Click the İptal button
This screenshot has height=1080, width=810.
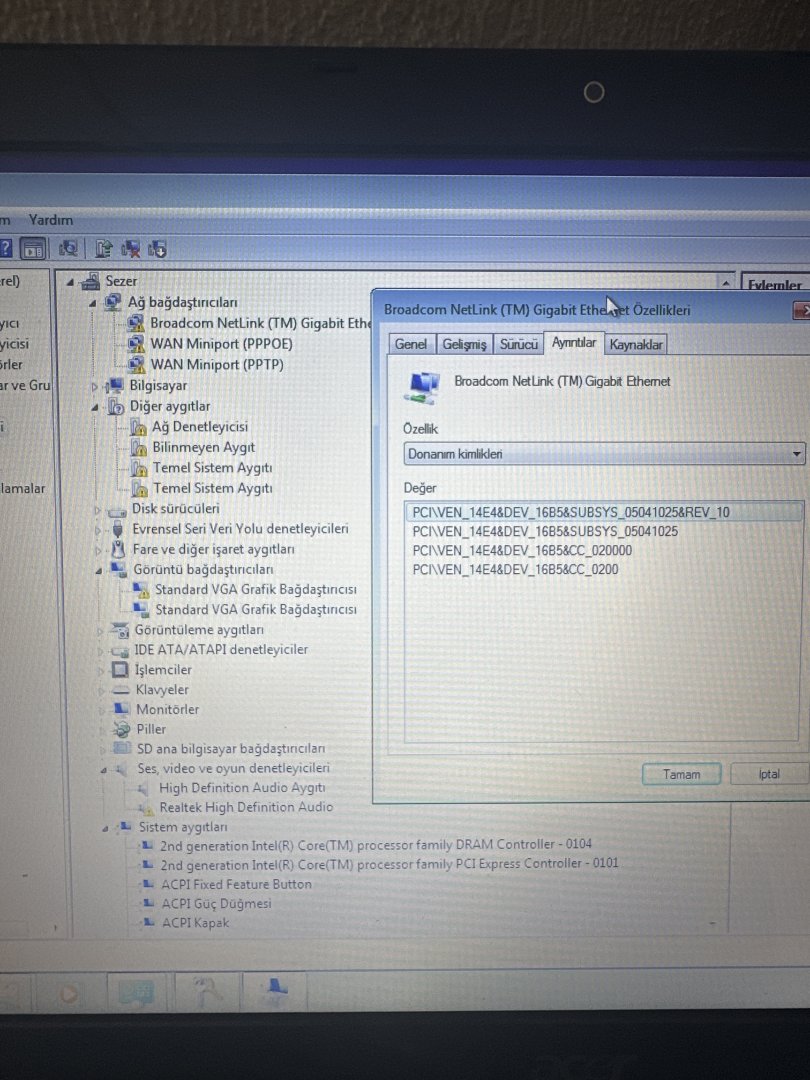(x=769, y=774)
